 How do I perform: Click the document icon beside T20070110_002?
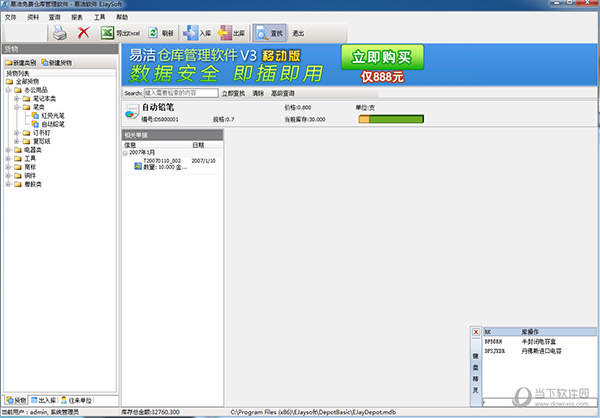coord(138,166)
